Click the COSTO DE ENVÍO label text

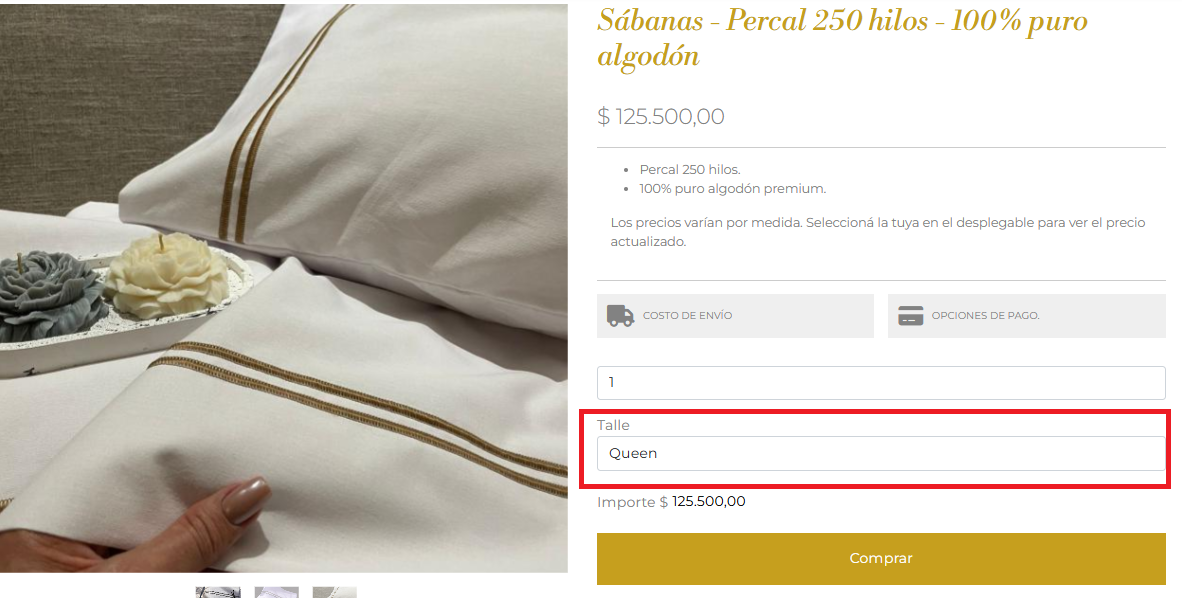(x=688, y=316)
